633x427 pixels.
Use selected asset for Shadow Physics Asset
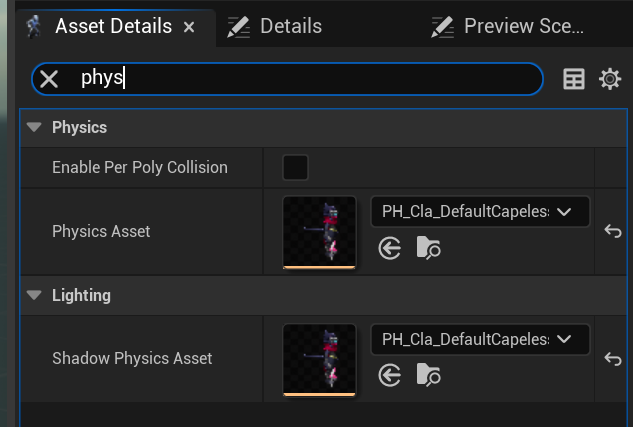[x=390, y=375]
